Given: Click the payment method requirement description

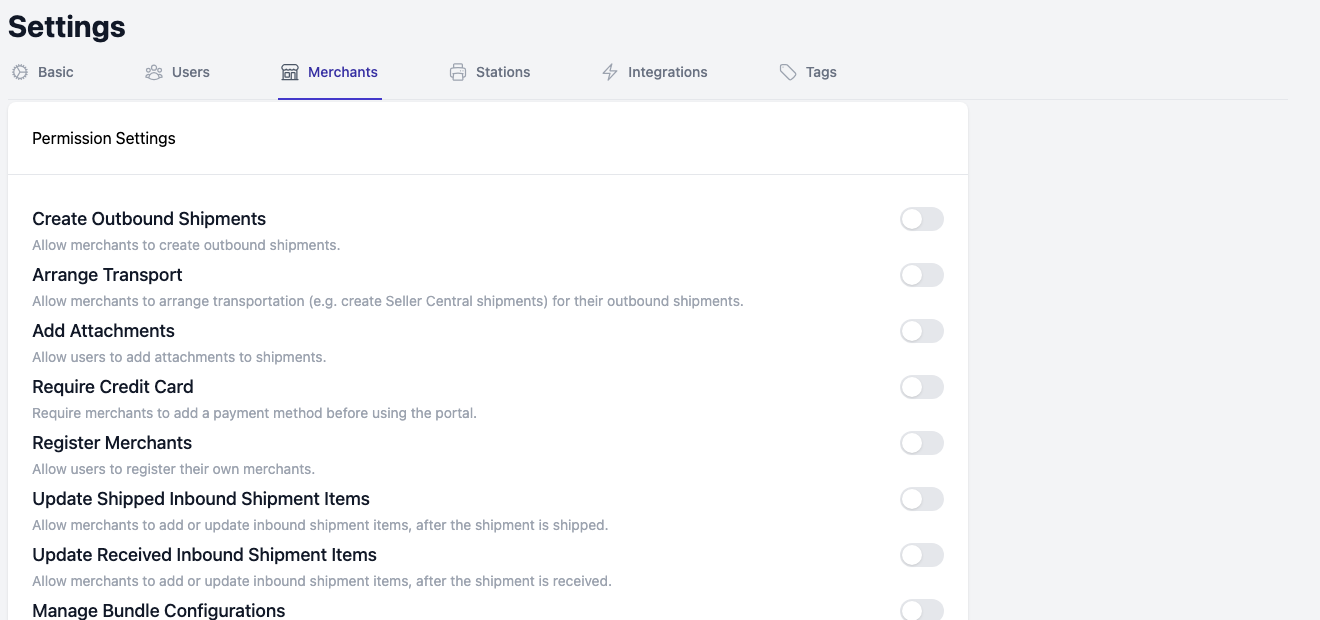Looking at the screenshot, I should tap(254, 413).
